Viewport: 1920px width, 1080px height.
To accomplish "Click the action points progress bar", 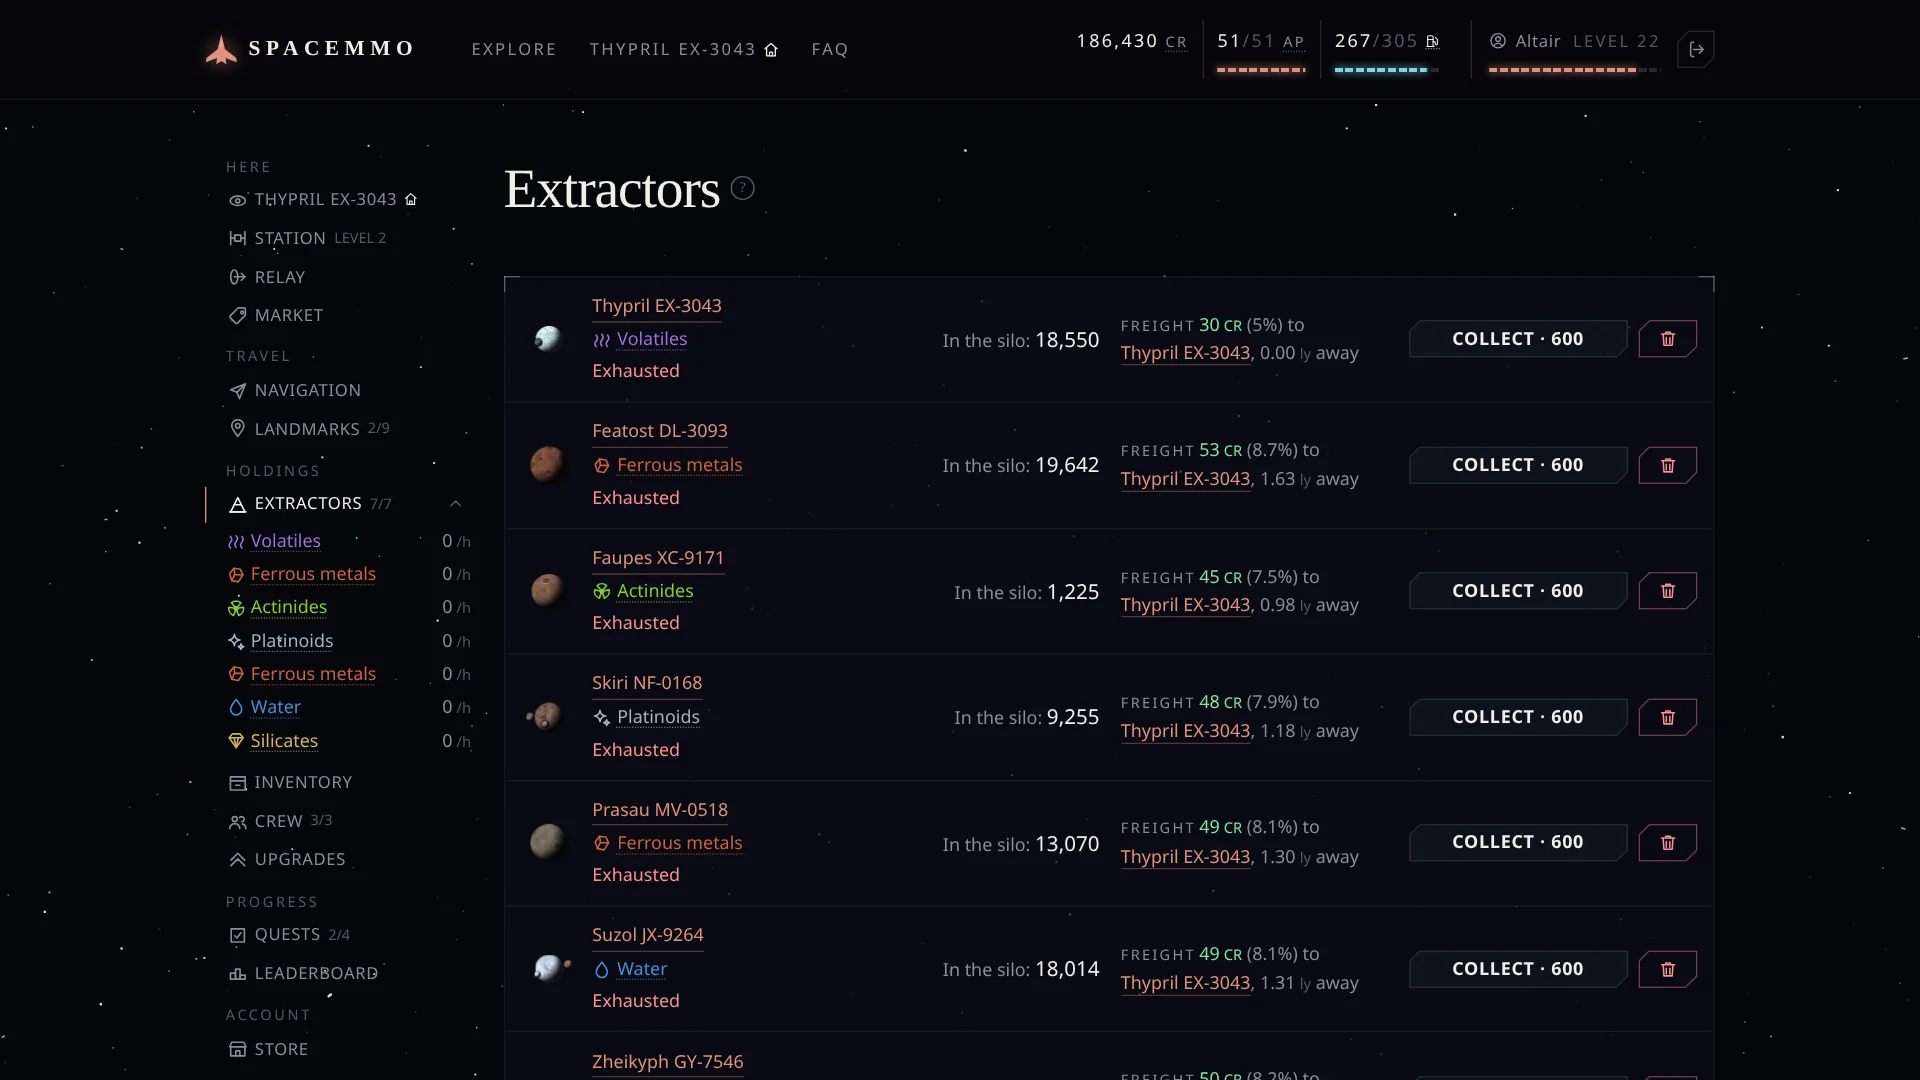I will (x=1261, y=70).
